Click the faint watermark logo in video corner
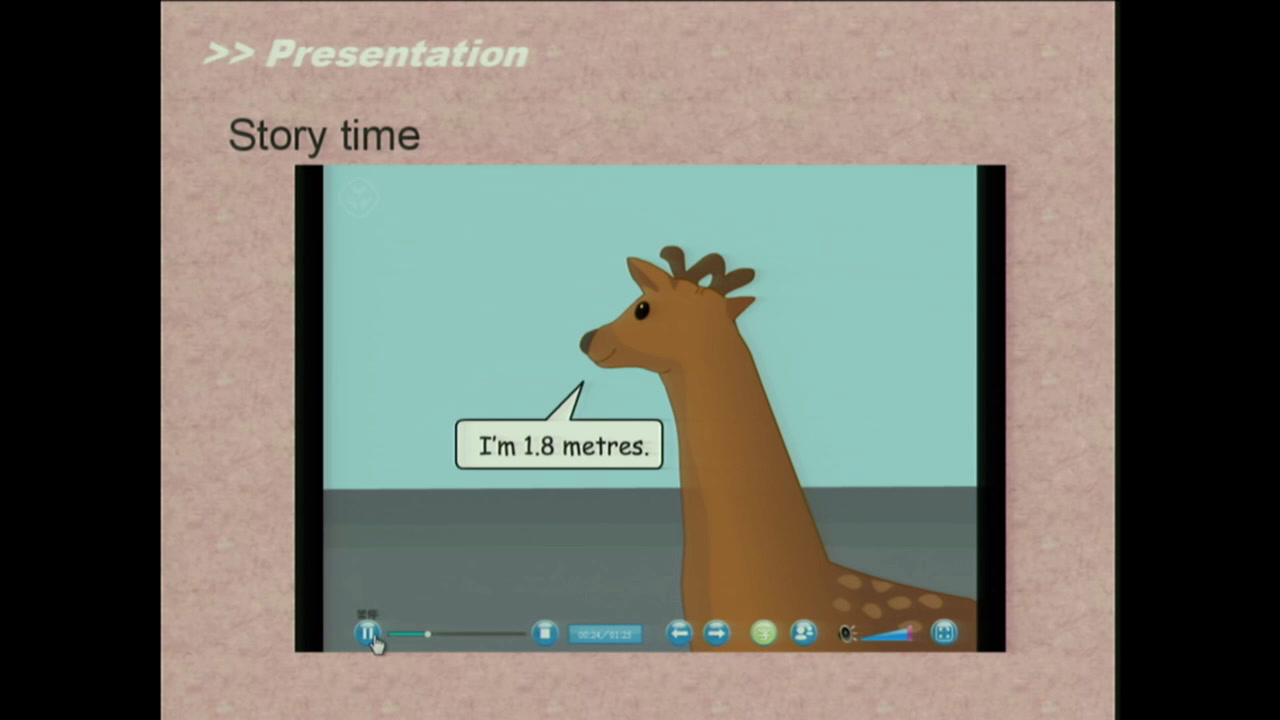The height and width of the screenshot is (720, 1280). coord(358,198)
